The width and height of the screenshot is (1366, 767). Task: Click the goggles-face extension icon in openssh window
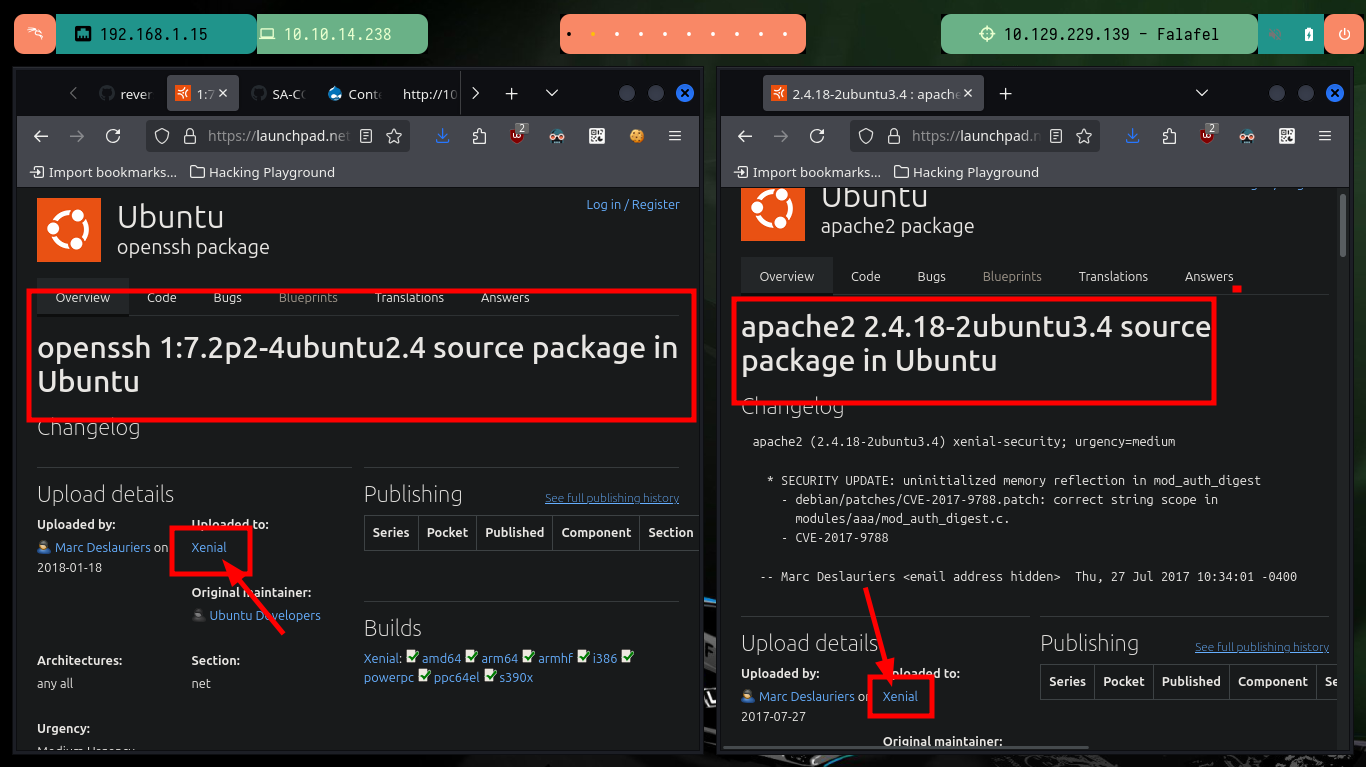click(x=558, y=136)
